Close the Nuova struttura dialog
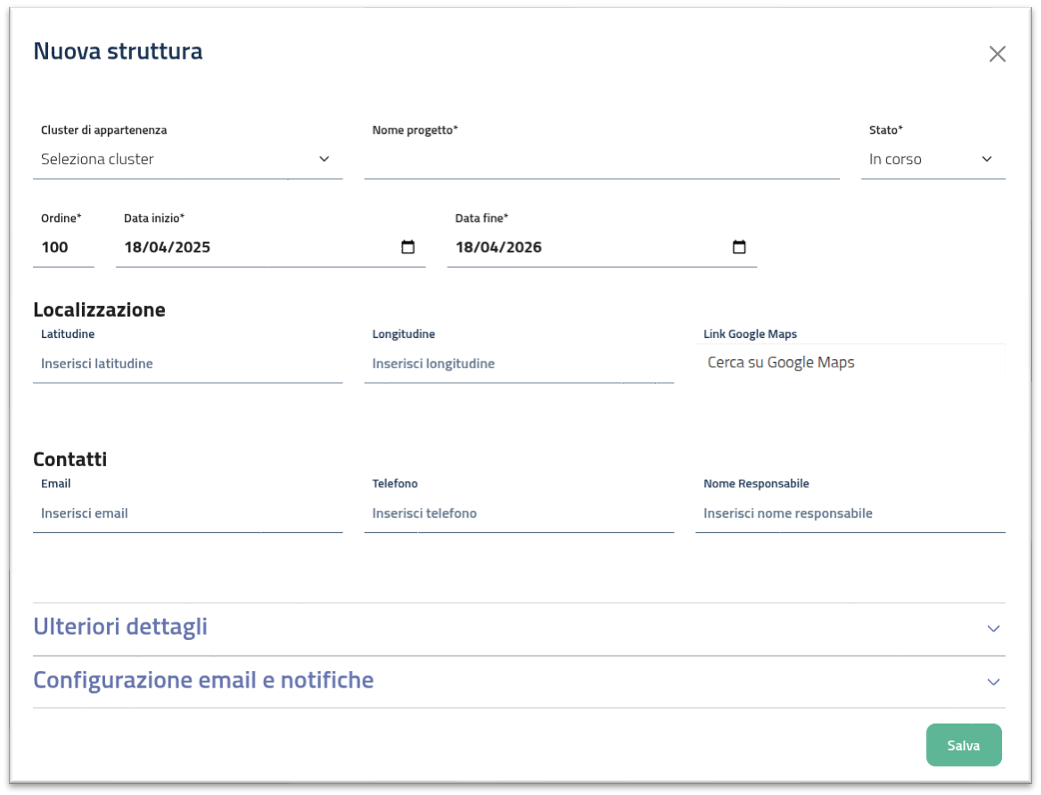The width and height of the screenshot is (1041, 795). pos(997,54)
